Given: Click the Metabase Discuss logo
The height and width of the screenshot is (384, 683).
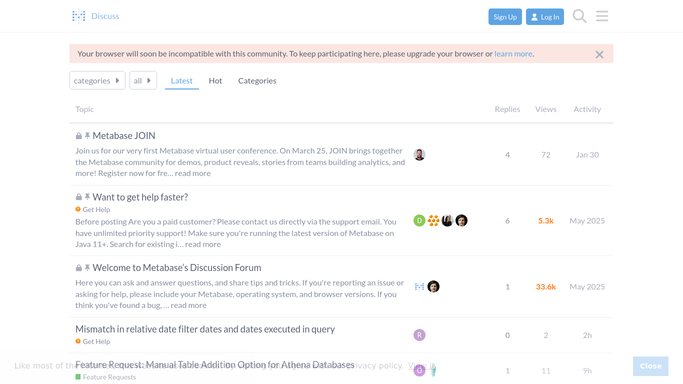Looking at the screenshot, I should 96,16.
